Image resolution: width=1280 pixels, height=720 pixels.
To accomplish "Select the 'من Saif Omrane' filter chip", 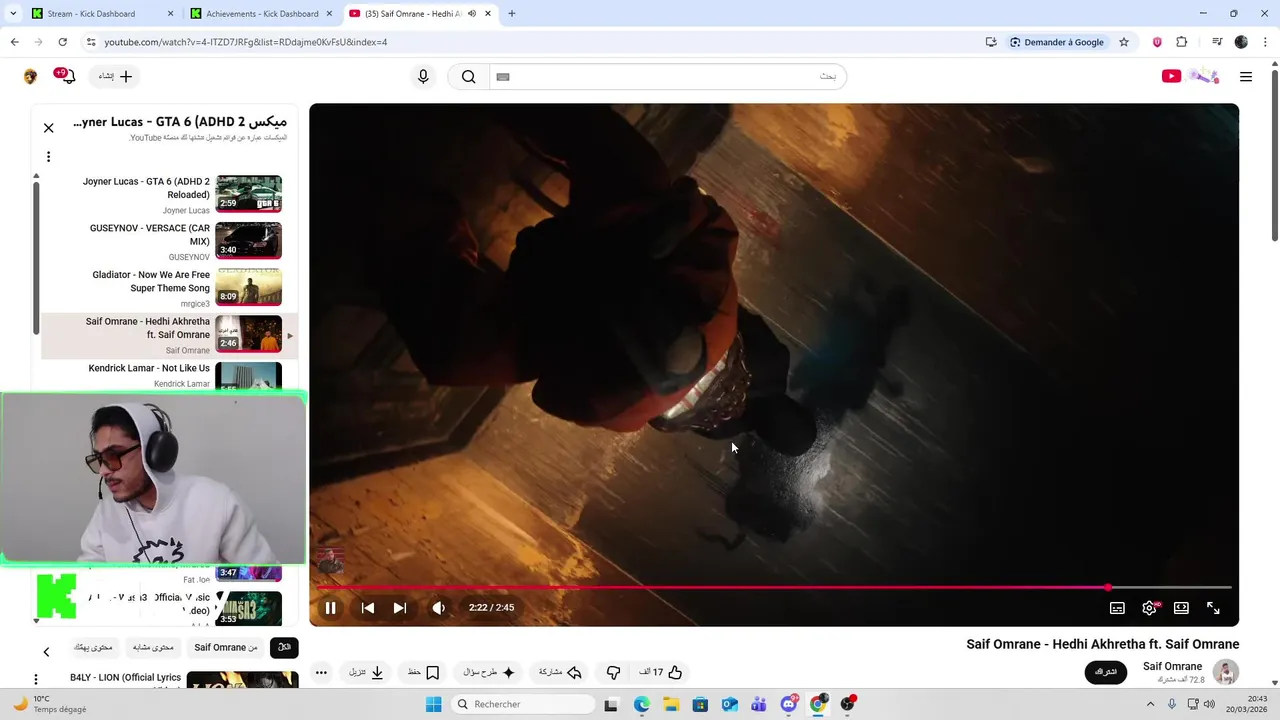I will pos(225,647).
